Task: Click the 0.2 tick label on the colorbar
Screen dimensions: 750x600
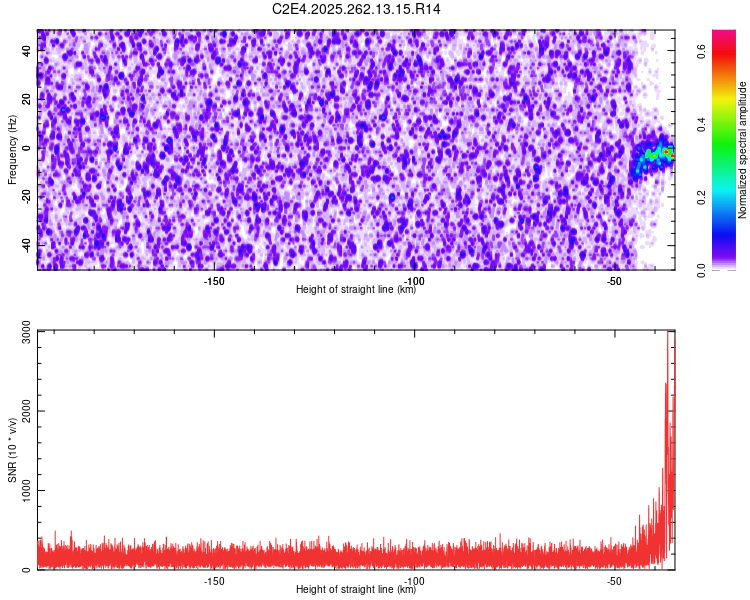Action: click(x=703, y=197)
